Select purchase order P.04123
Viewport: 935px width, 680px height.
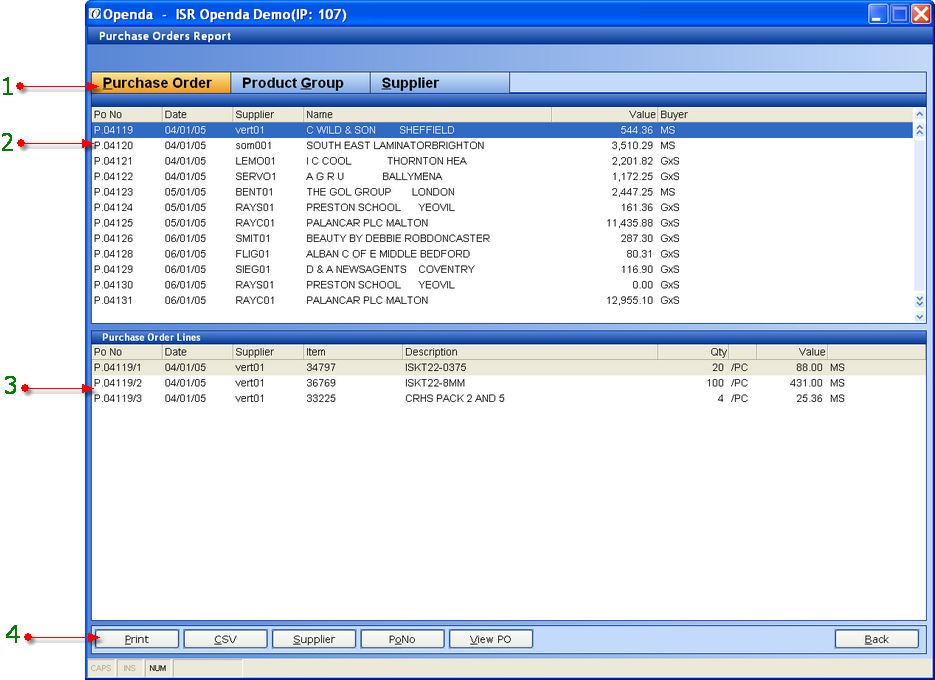(x=502, y=192)
